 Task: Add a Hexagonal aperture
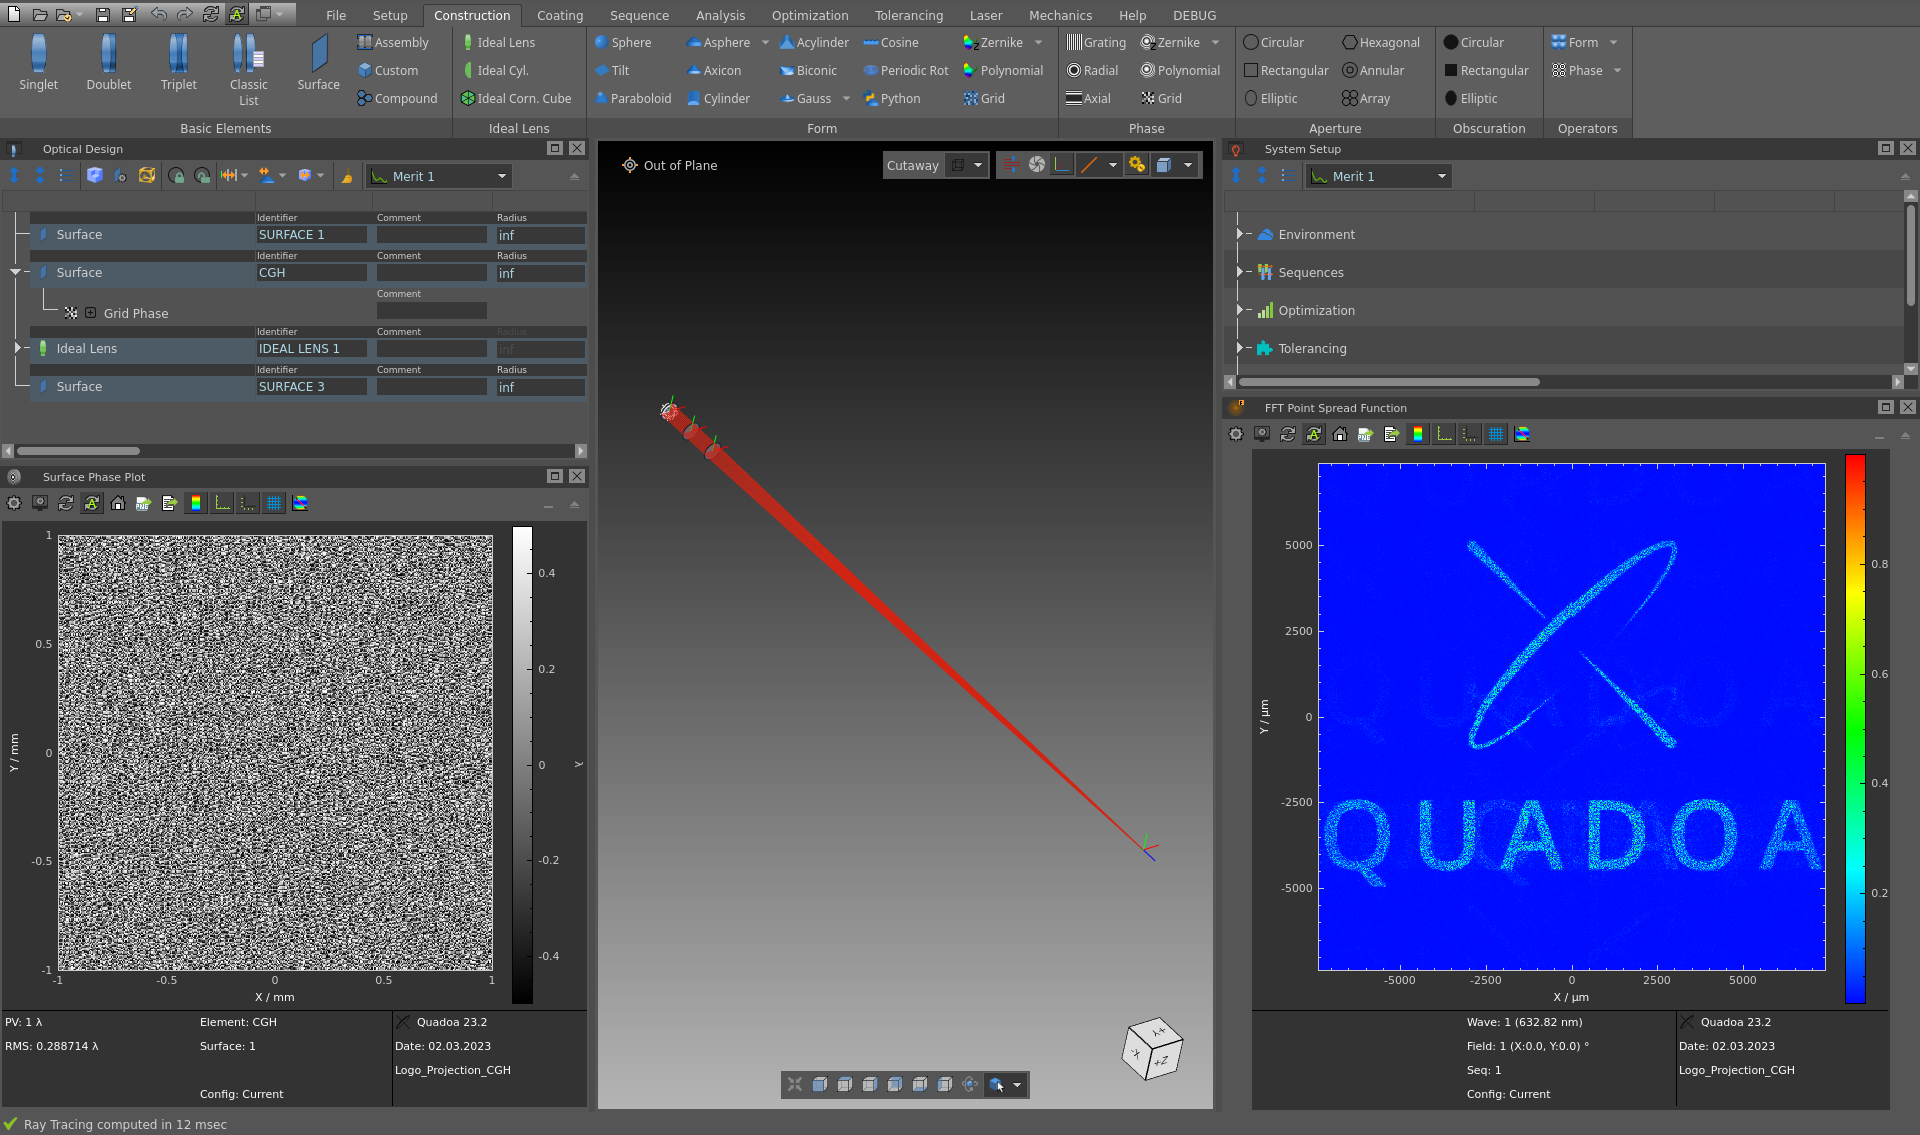1381,42
